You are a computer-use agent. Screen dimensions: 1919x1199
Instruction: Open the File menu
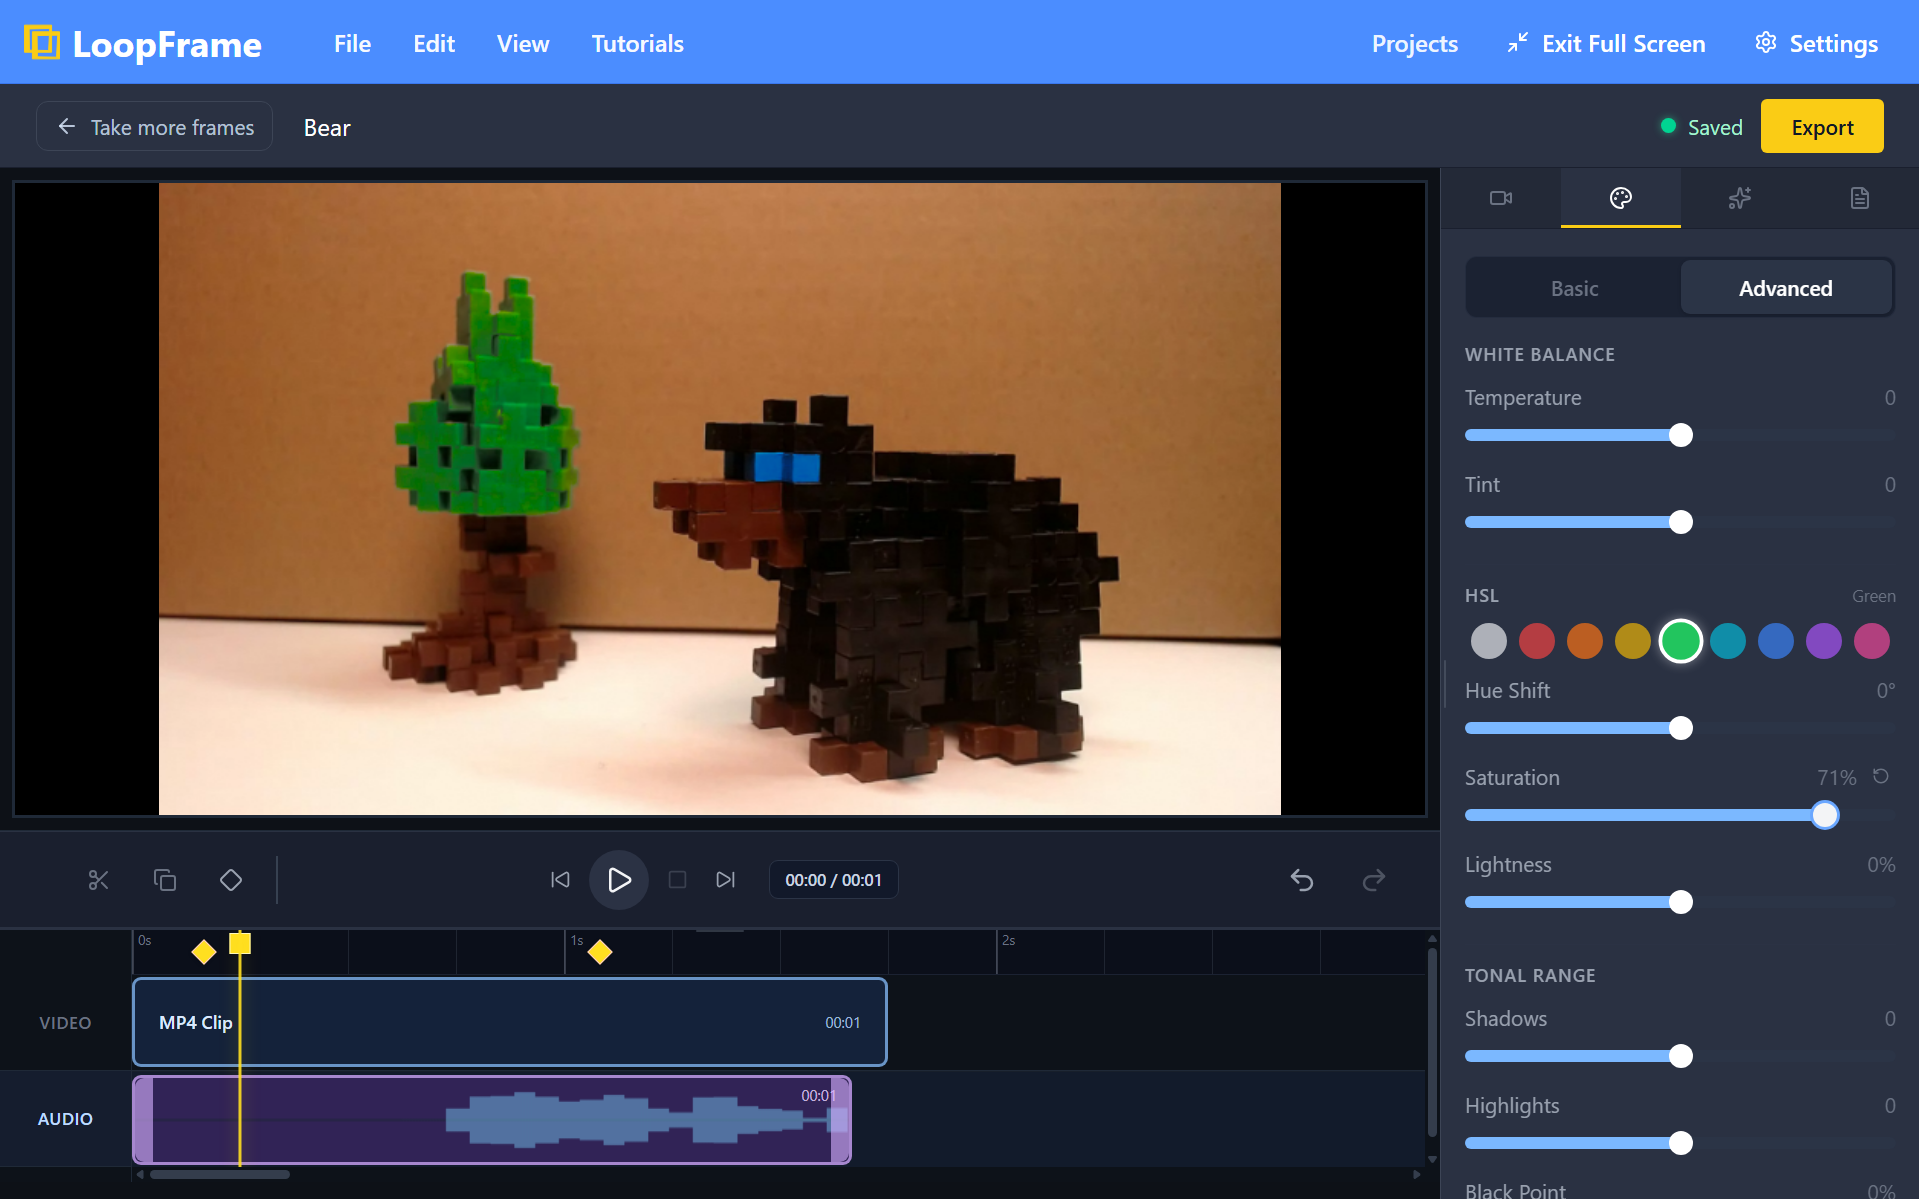[x=352, y=43]
